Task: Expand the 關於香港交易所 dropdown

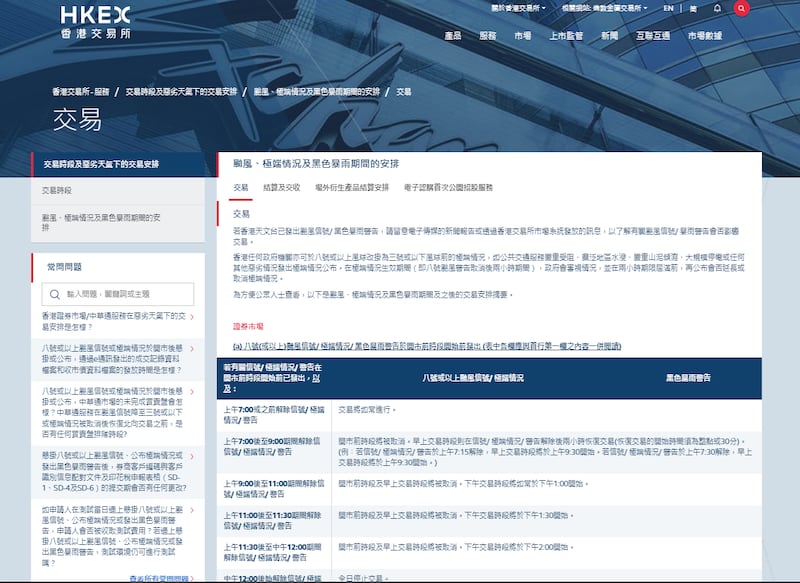Action: tap(518, 8)
